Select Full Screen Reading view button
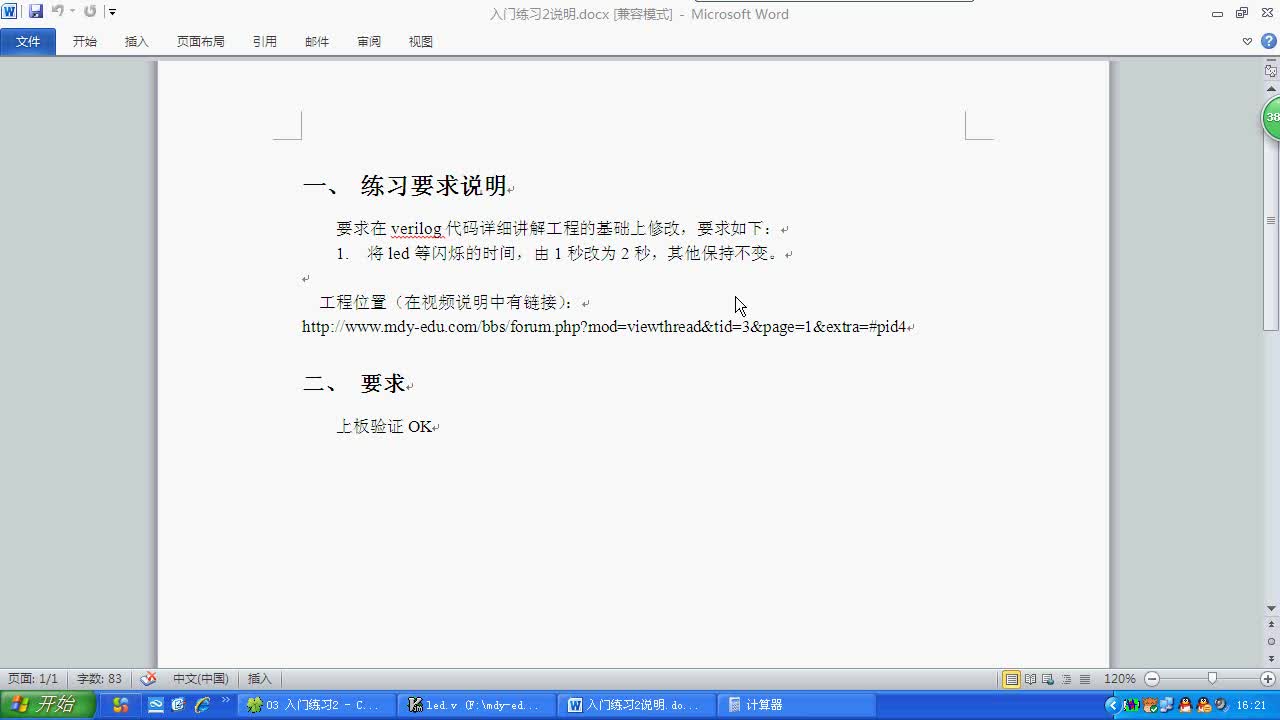The image size is (1280, 720). (1030, 679)
